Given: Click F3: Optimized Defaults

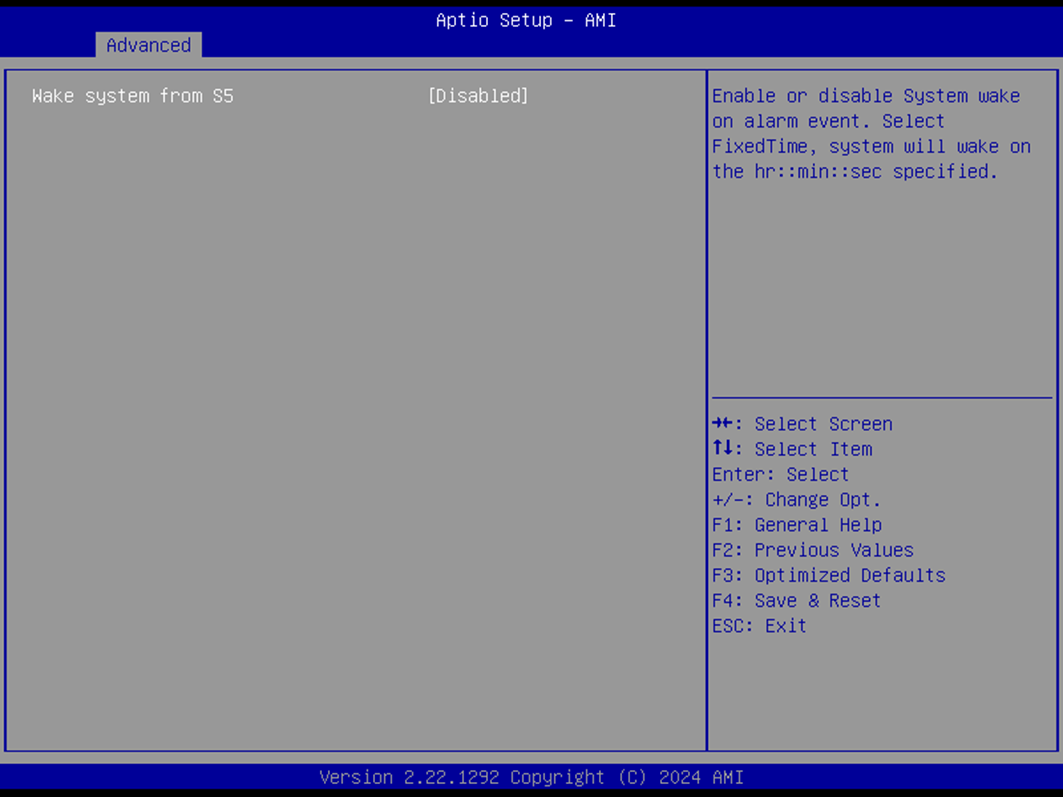Looking at the screenshot, I should pos(828,575).
